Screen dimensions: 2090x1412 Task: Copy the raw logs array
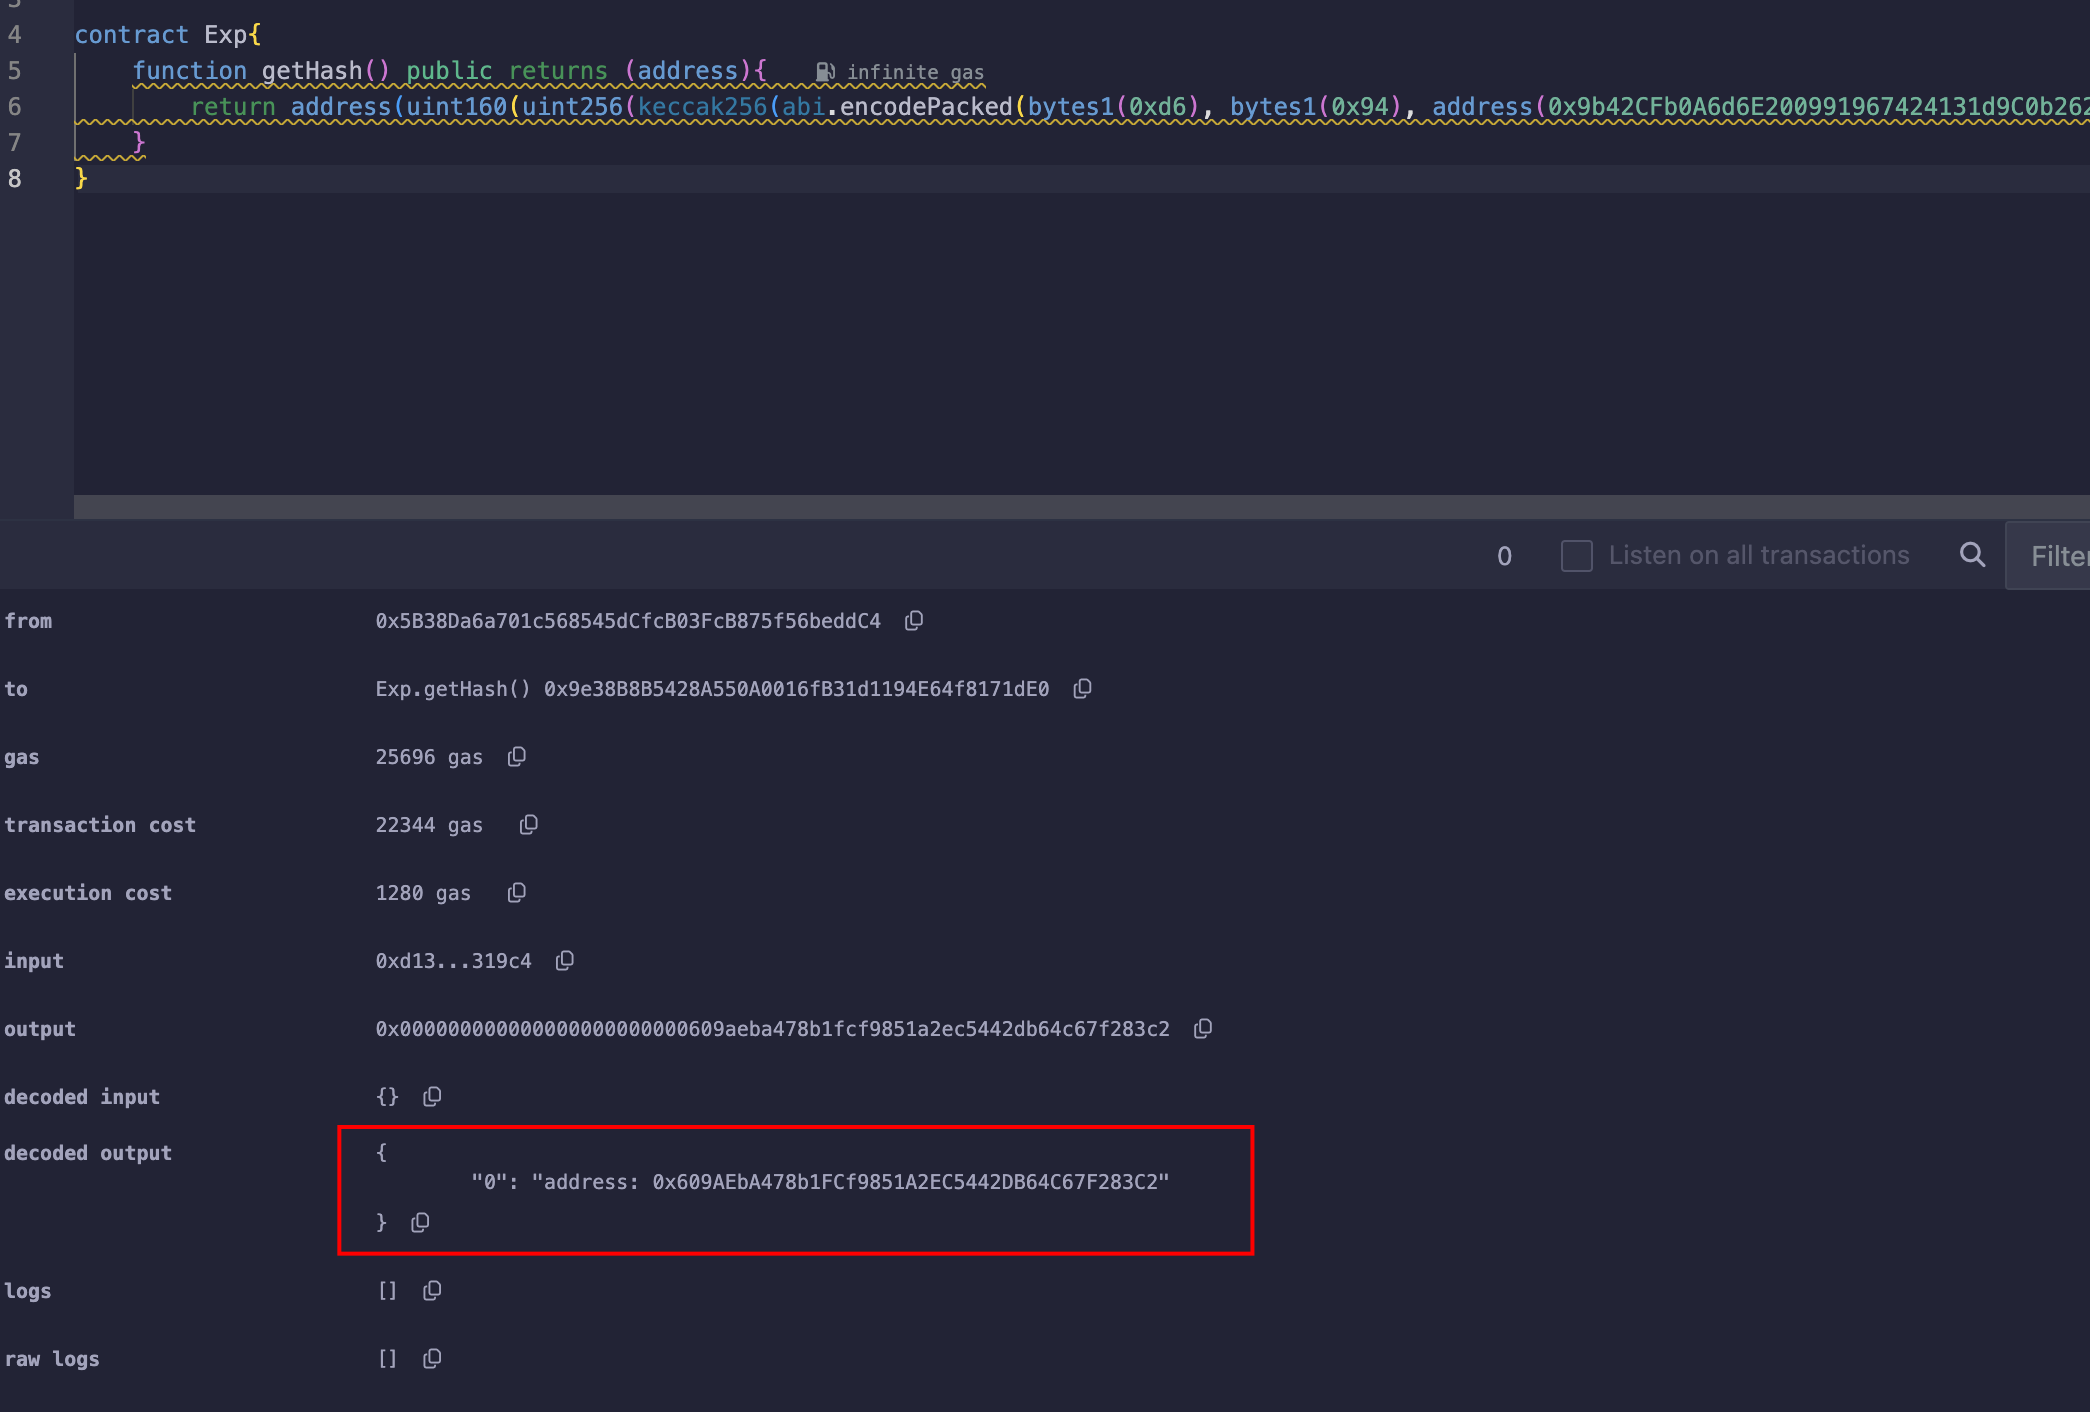tap(432, 1359)
